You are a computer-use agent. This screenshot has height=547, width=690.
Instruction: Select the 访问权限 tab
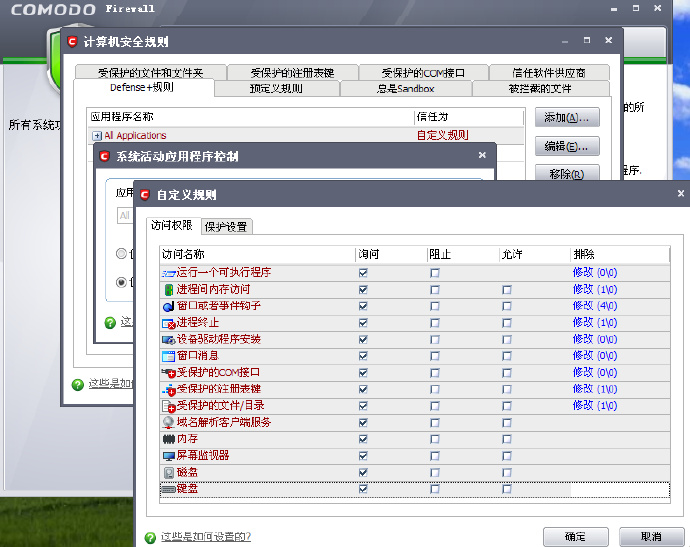[x=172, y=225]
